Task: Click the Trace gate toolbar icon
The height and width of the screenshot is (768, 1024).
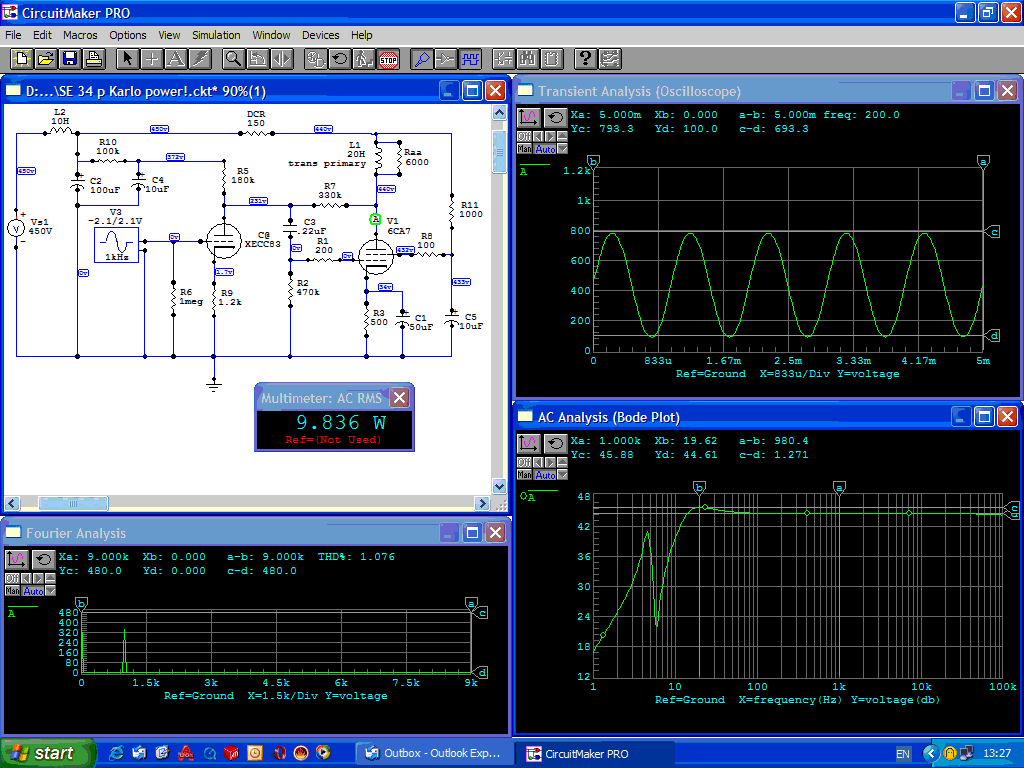Action: [x=446, y=59]
